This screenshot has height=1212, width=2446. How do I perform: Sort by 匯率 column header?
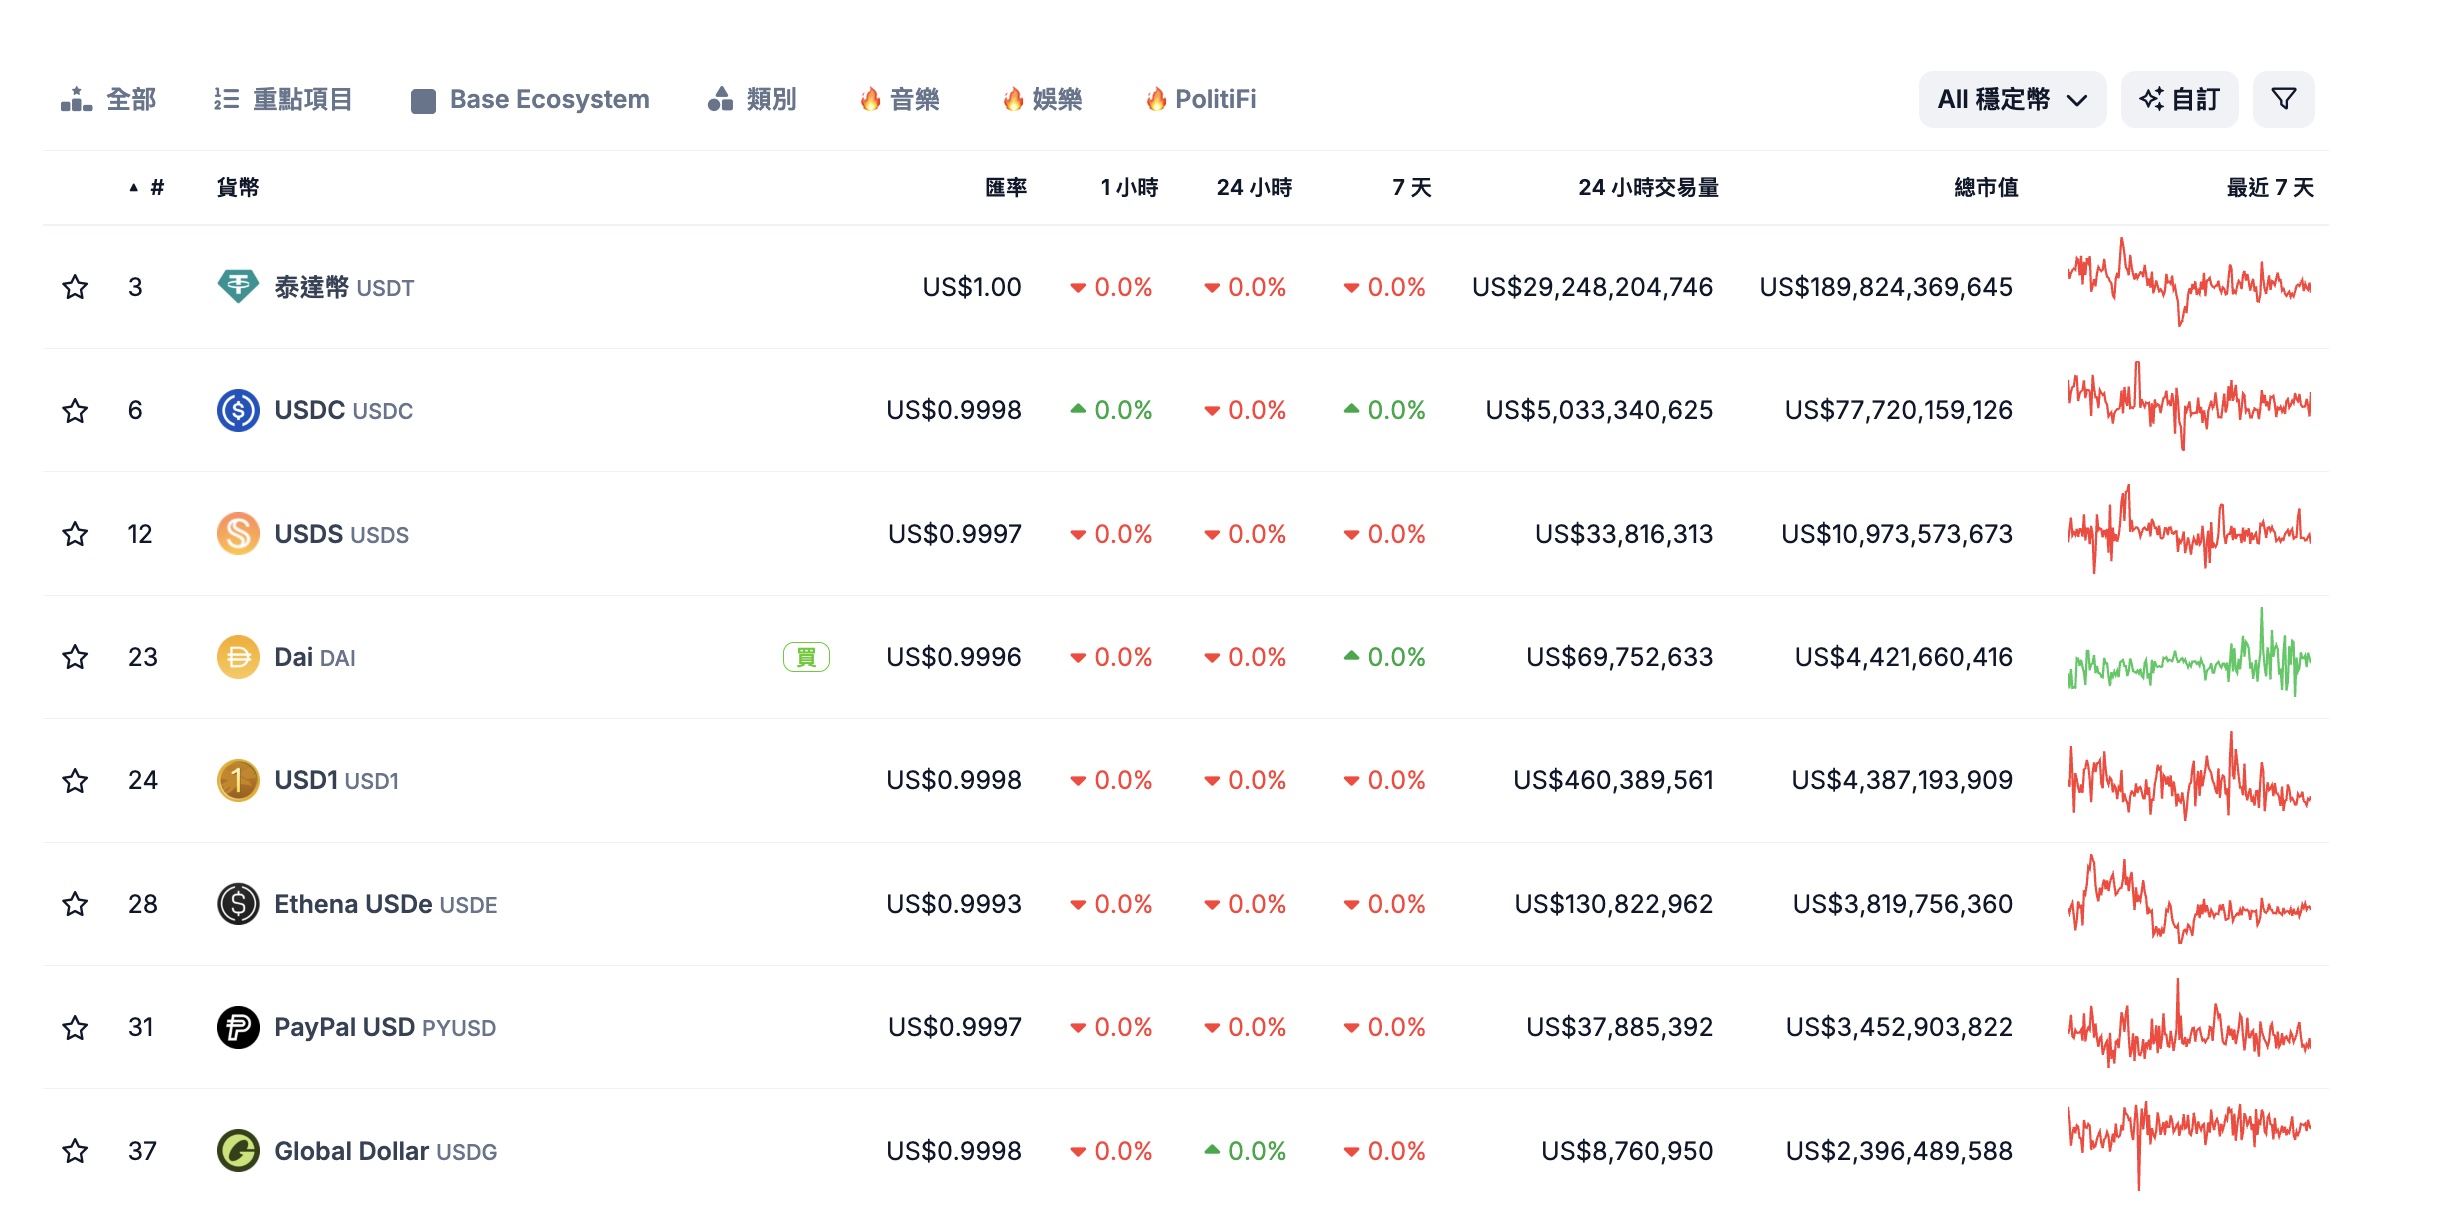1006,187
